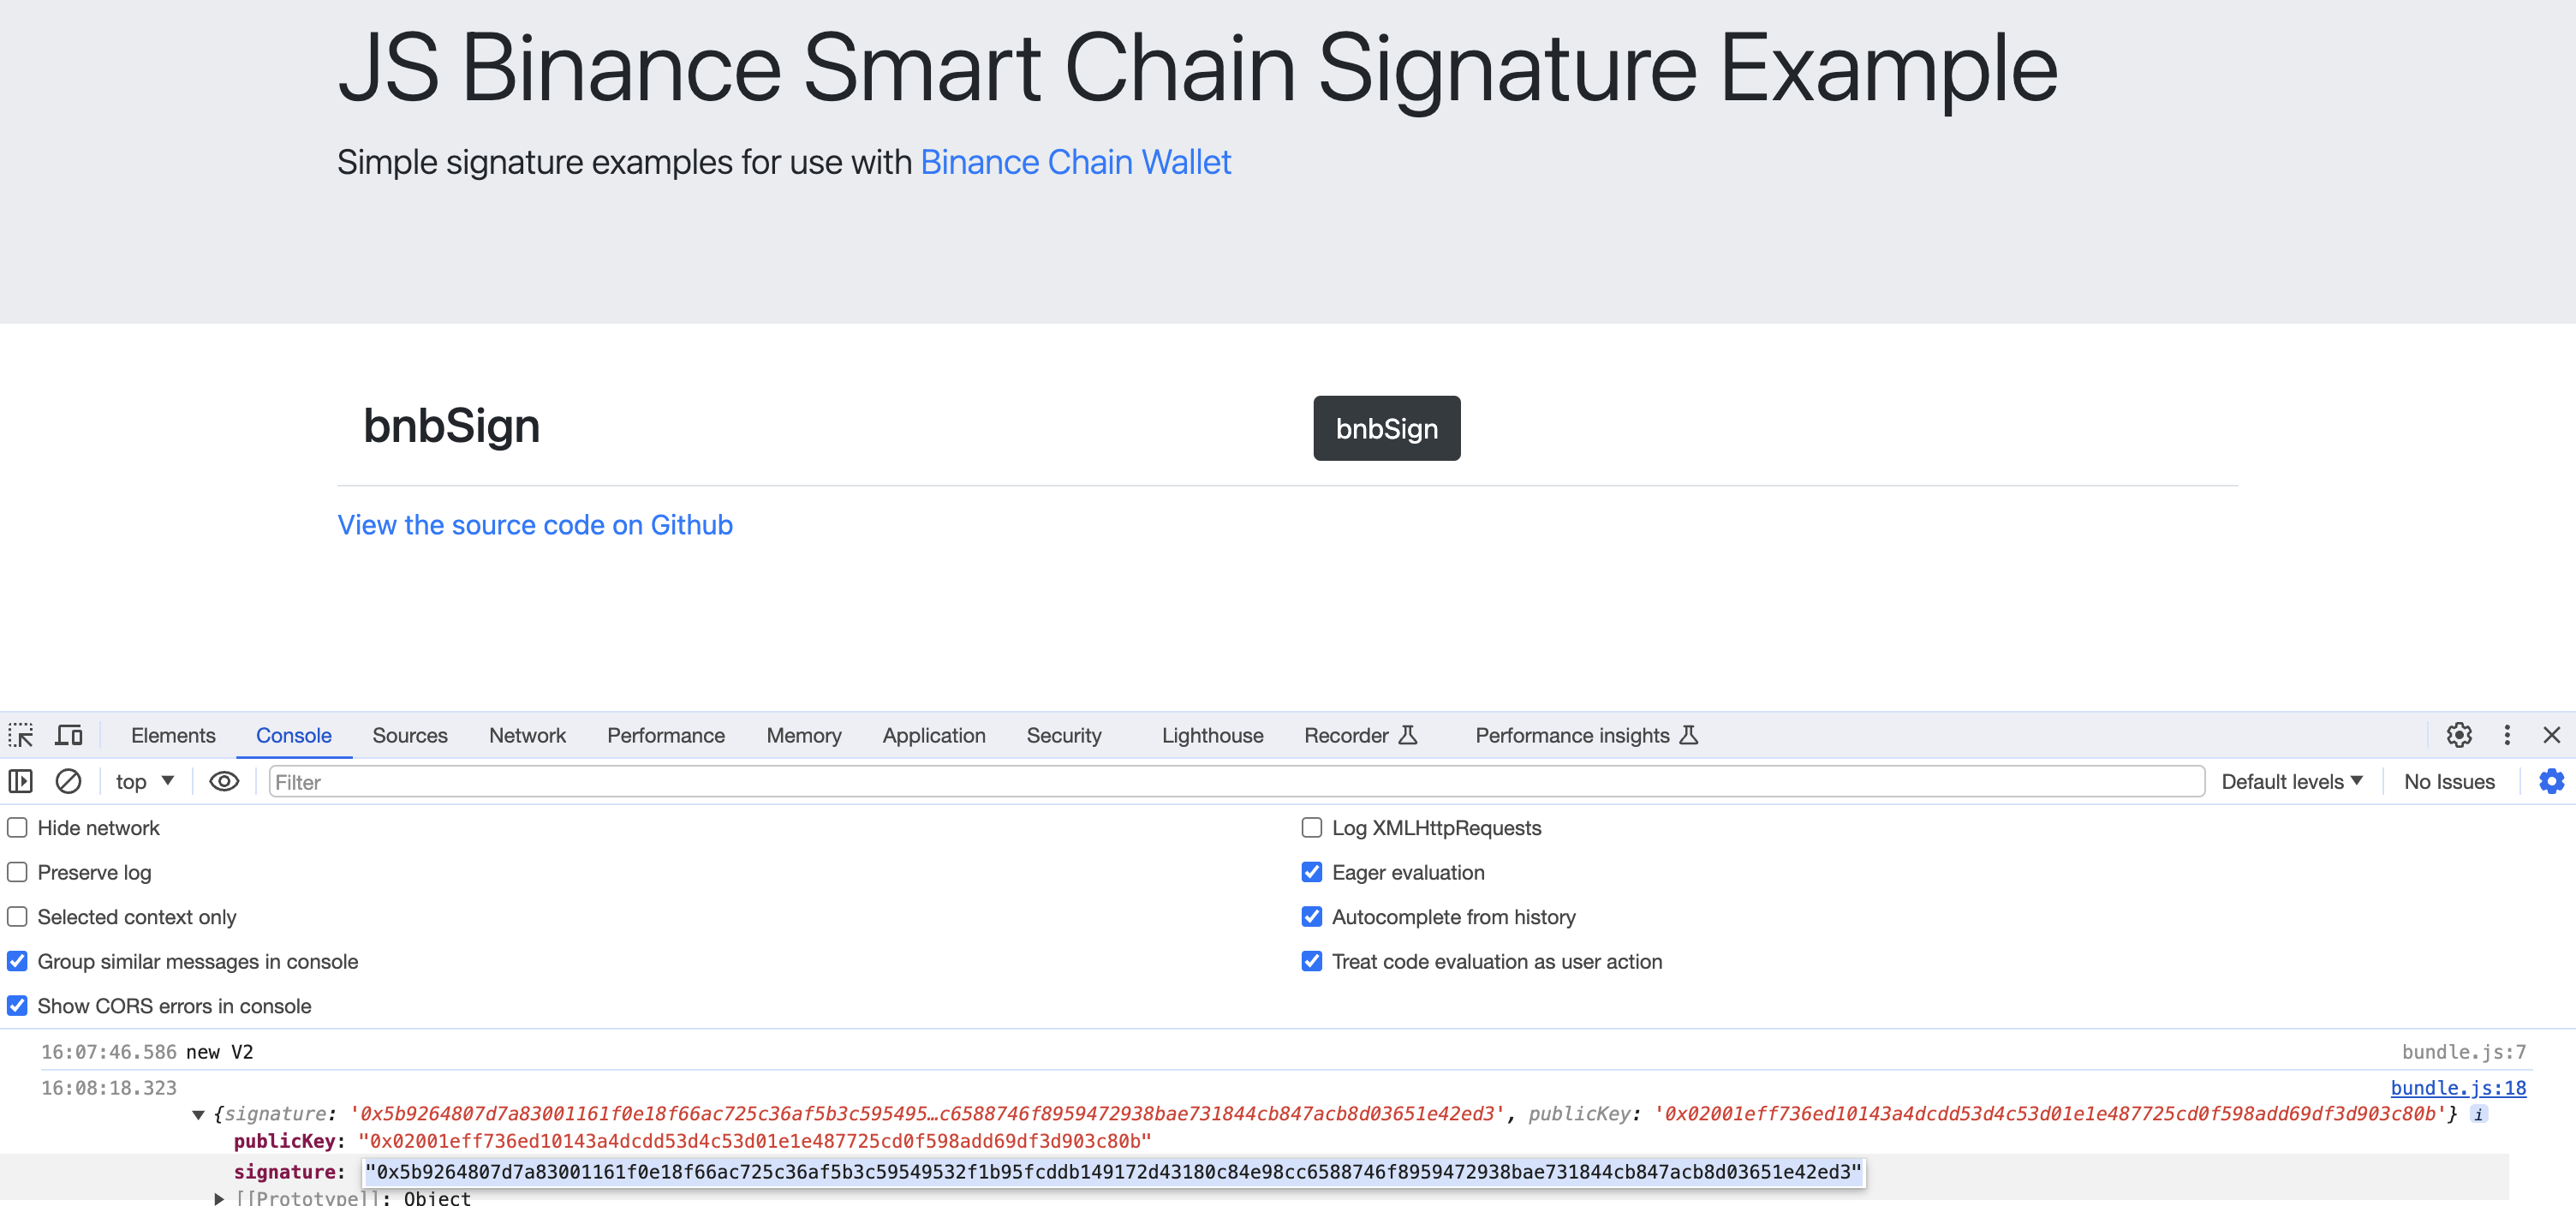The height and width of the screenshot is (1206, 2576).
Task: Enable Preserve log checkbox
Action: pos(17,872)
